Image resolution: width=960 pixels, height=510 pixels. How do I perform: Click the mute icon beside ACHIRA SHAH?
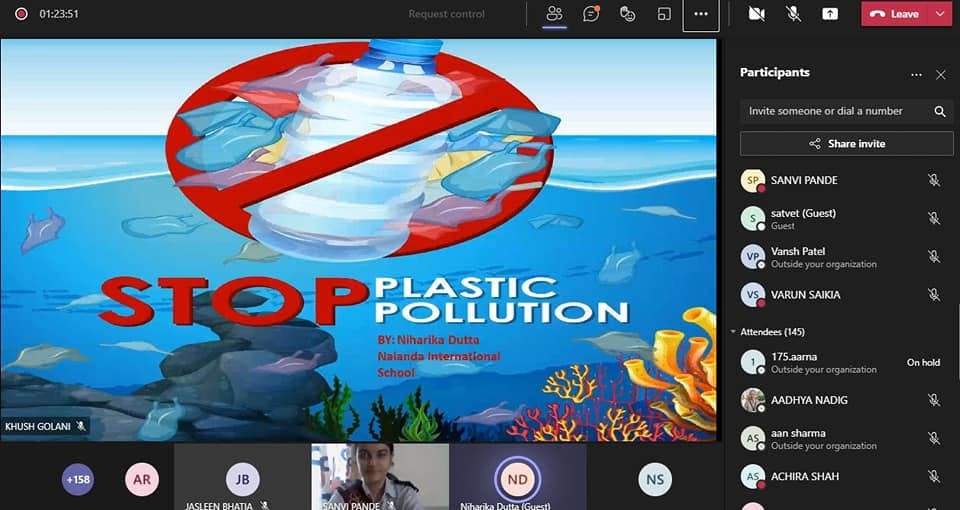point(934,476)
